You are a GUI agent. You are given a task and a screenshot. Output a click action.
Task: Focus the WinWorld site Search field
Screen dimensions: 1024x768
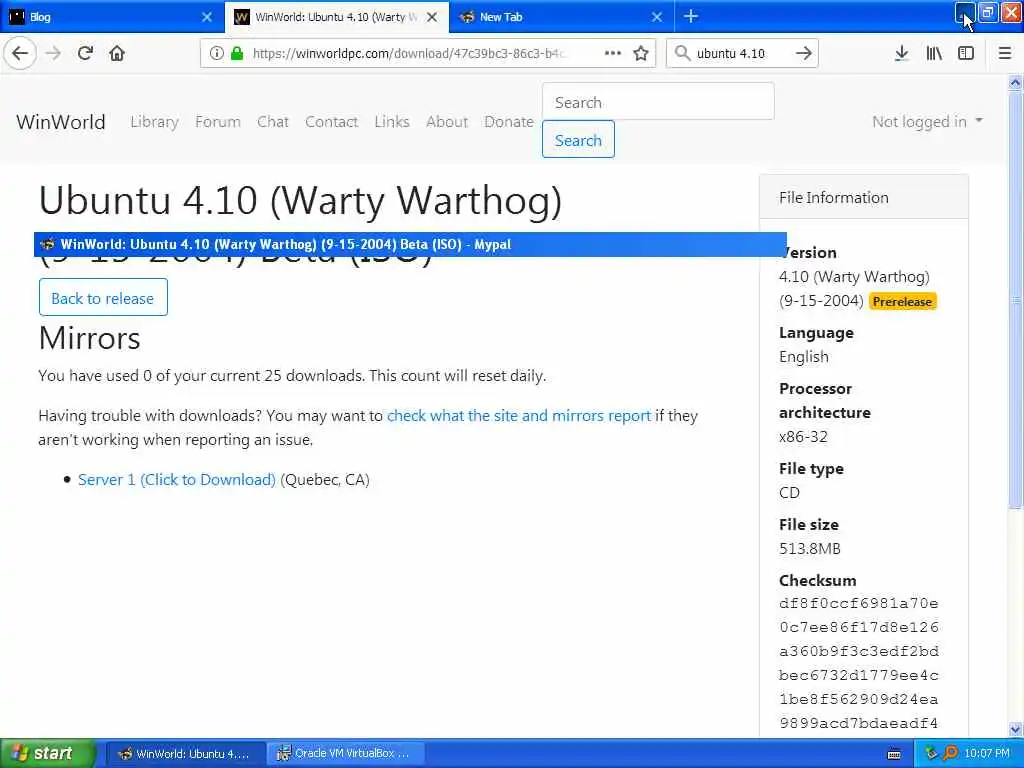(658, 102)
